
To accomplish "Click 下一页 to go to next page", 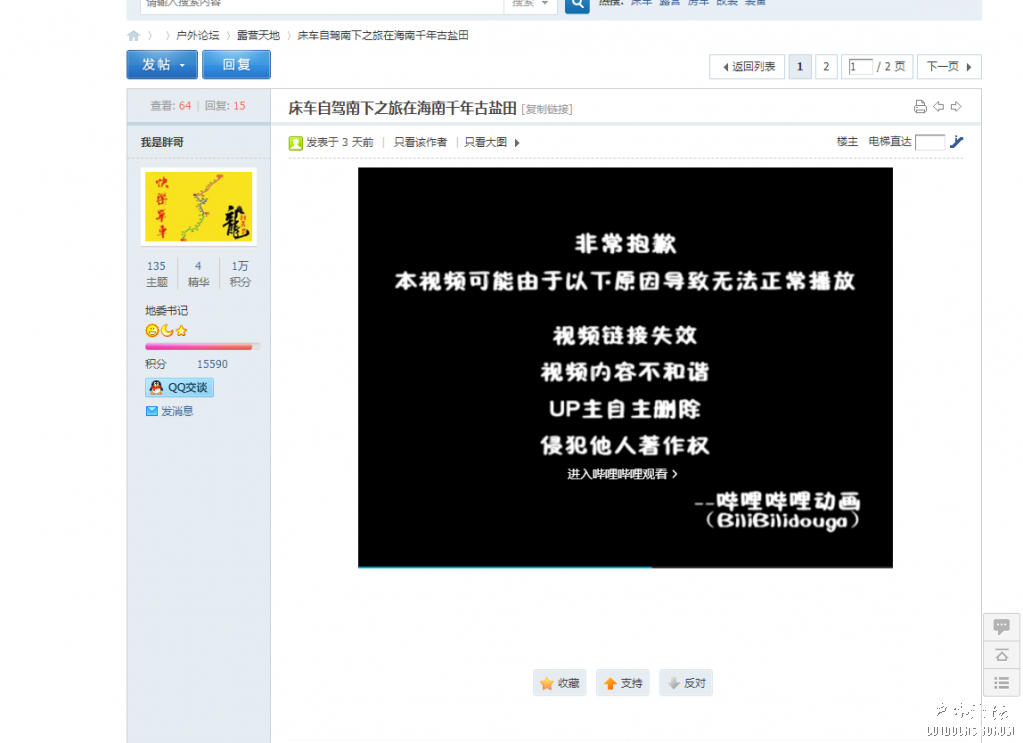I will pos(949,67).
